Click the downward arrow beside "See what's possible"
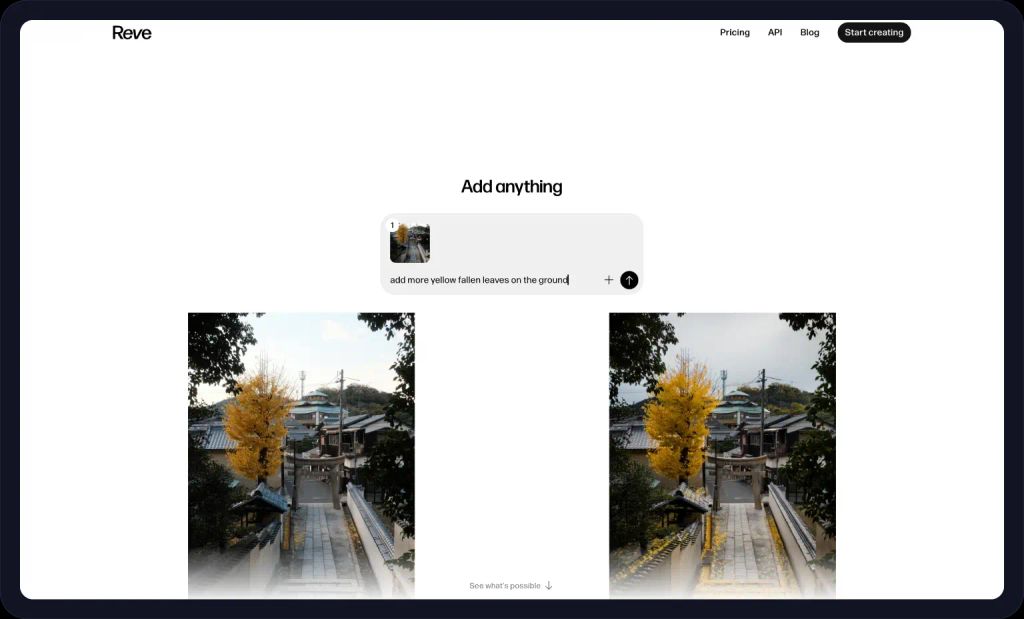The height and width of the screenshot is (619, 1024). tap(548, 586)
